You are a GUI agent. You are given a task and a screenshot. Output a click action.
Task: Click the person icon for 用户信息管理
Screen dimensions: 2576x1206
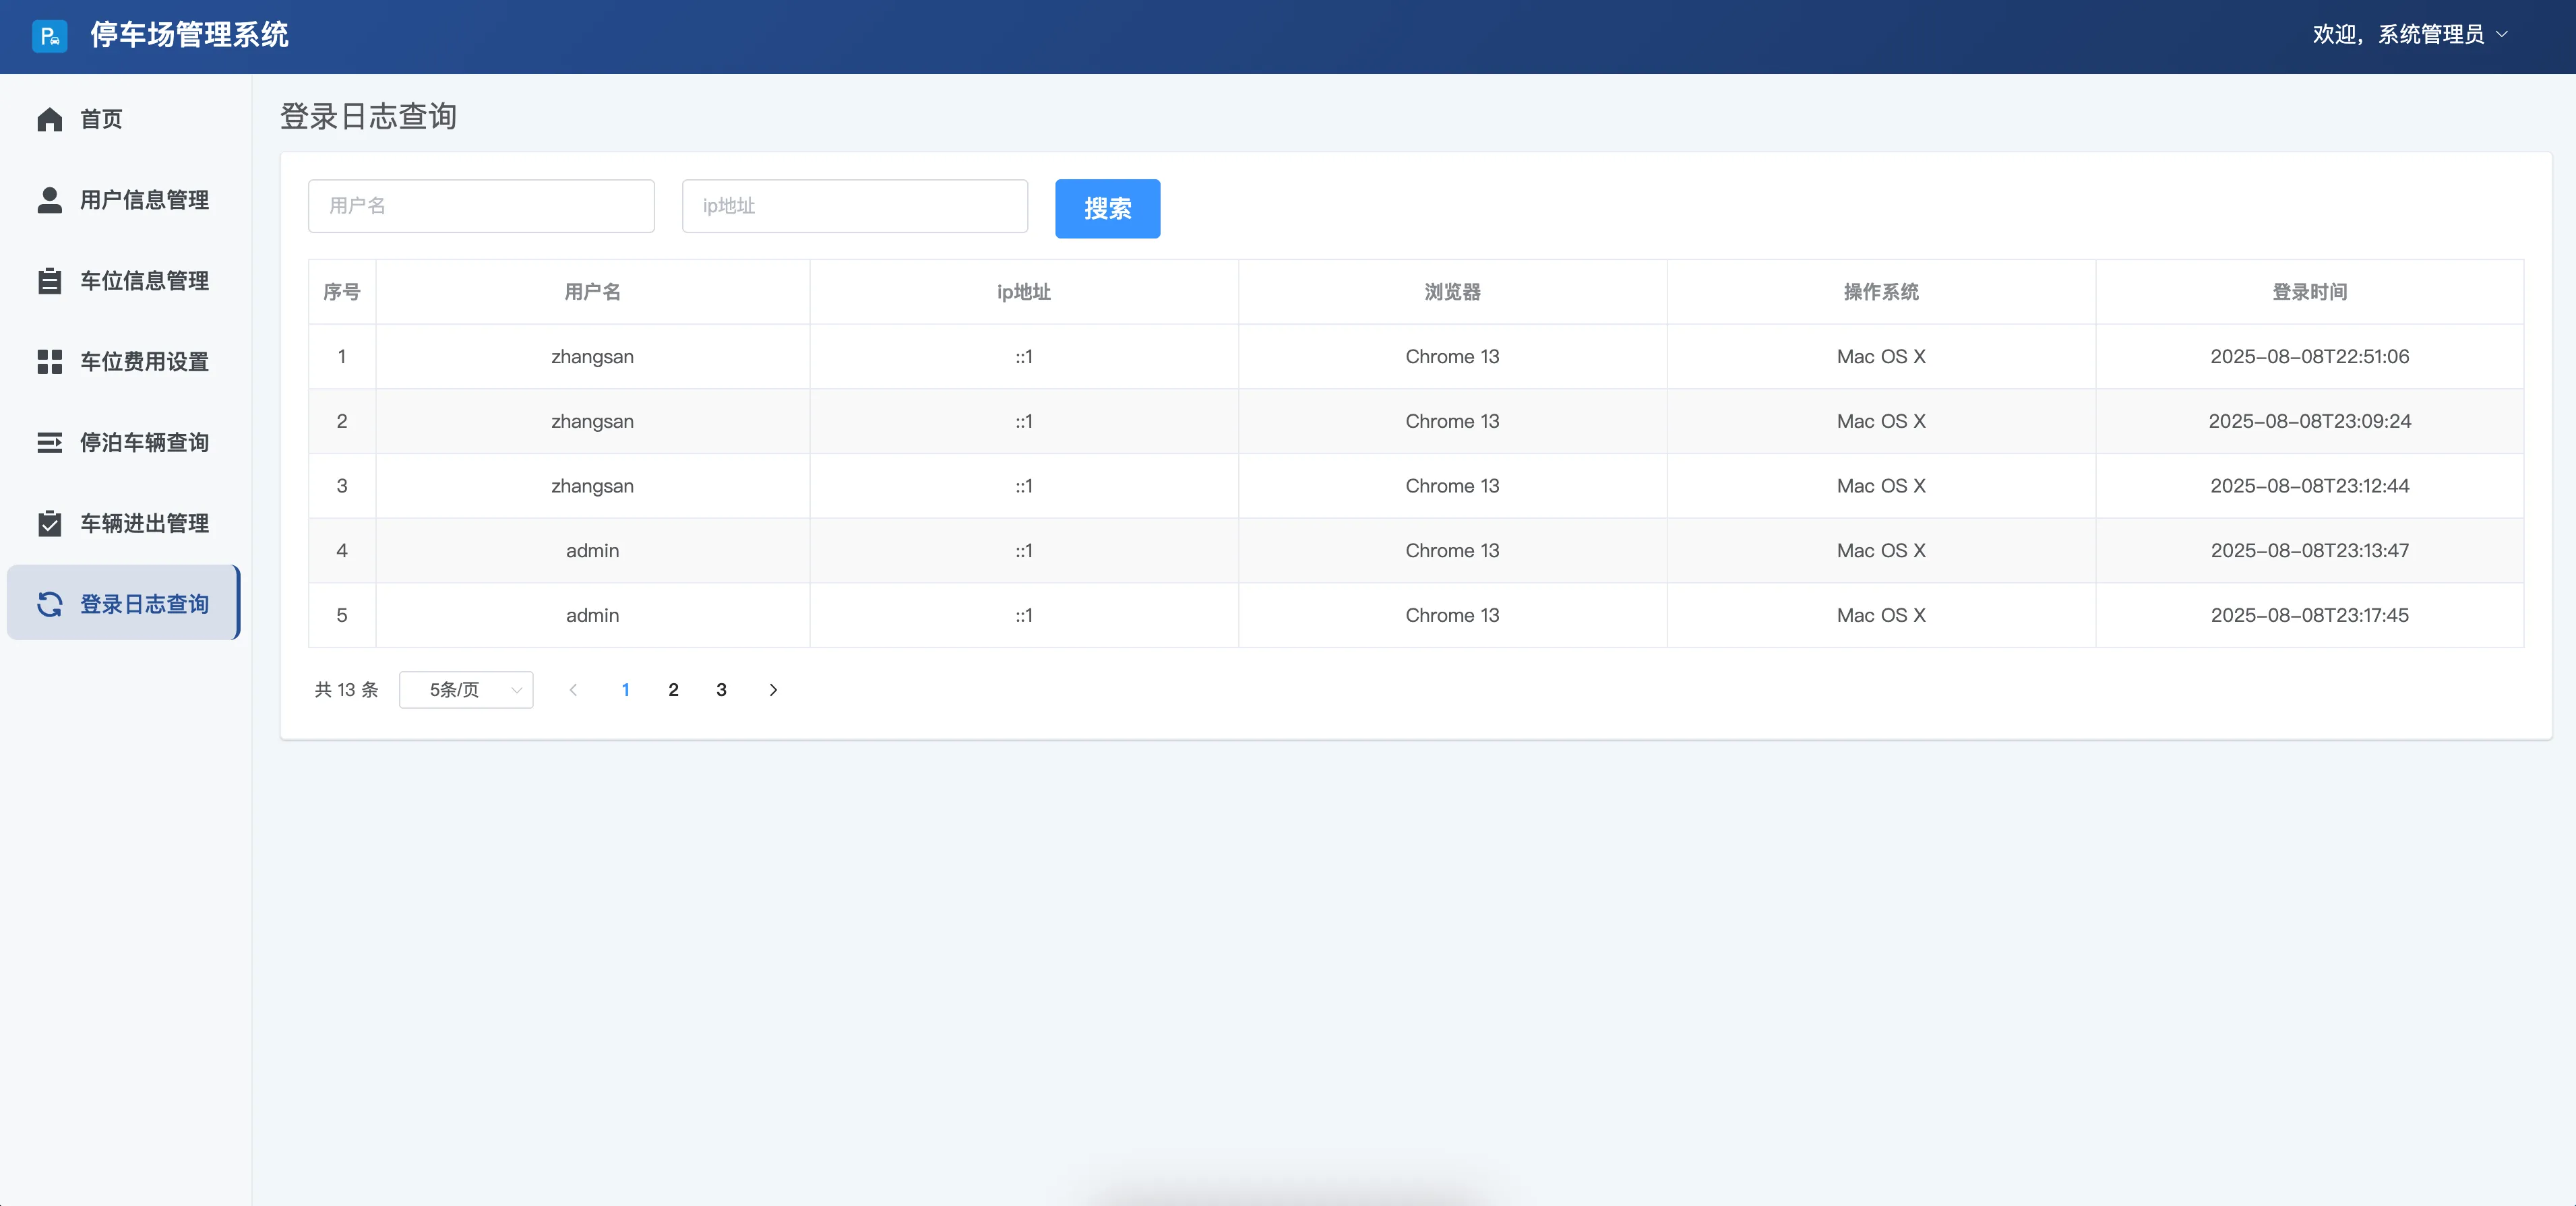[x=49, y=200]
